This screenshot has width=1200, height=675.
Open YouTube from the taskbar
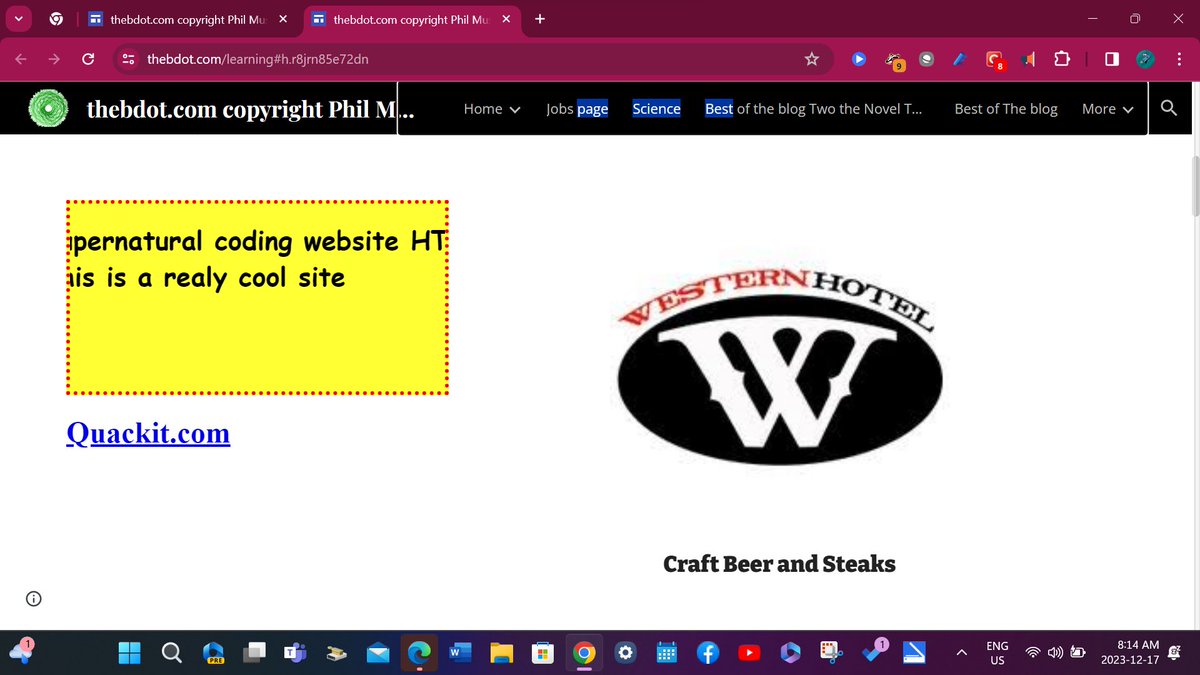tap(749, 653)
